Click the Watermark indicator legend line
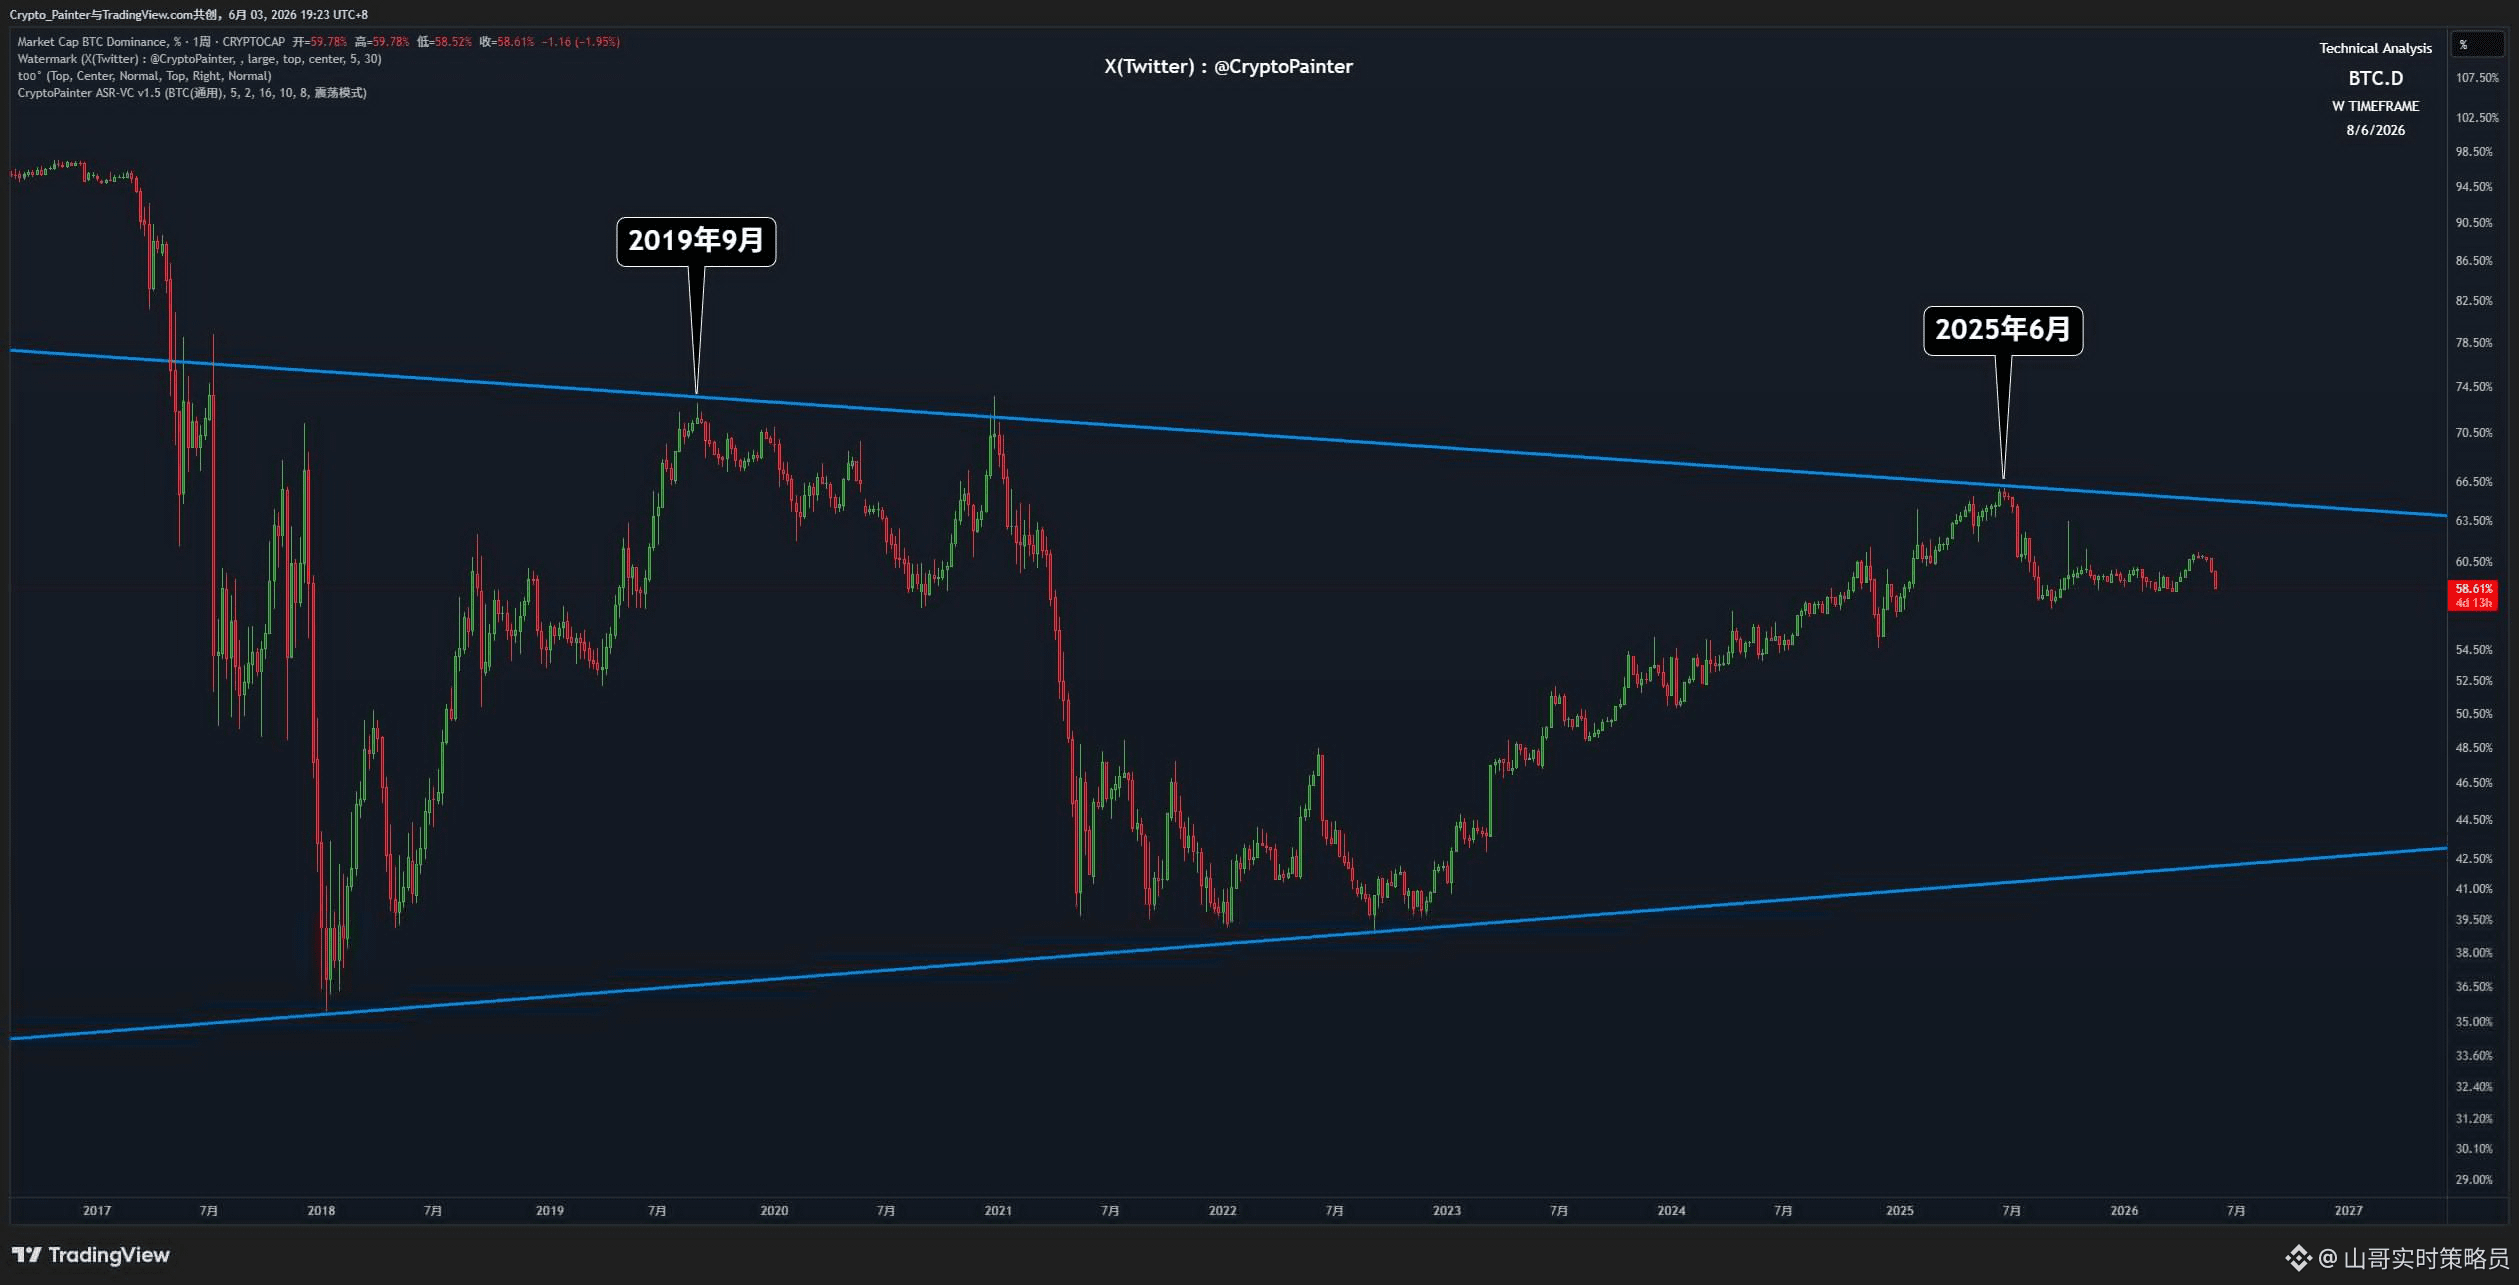2519x1285 pixels. coord(199,59)
